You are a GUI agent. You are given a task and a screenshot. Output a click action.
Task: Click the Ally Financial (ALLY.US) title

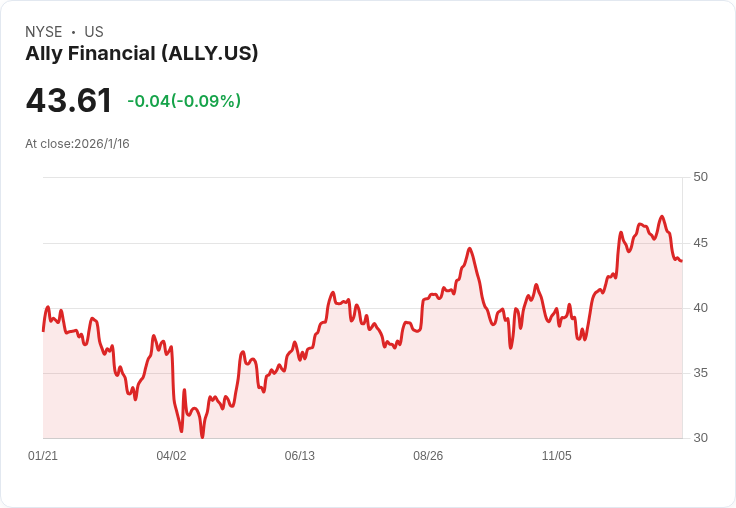(x=142, y=53)
